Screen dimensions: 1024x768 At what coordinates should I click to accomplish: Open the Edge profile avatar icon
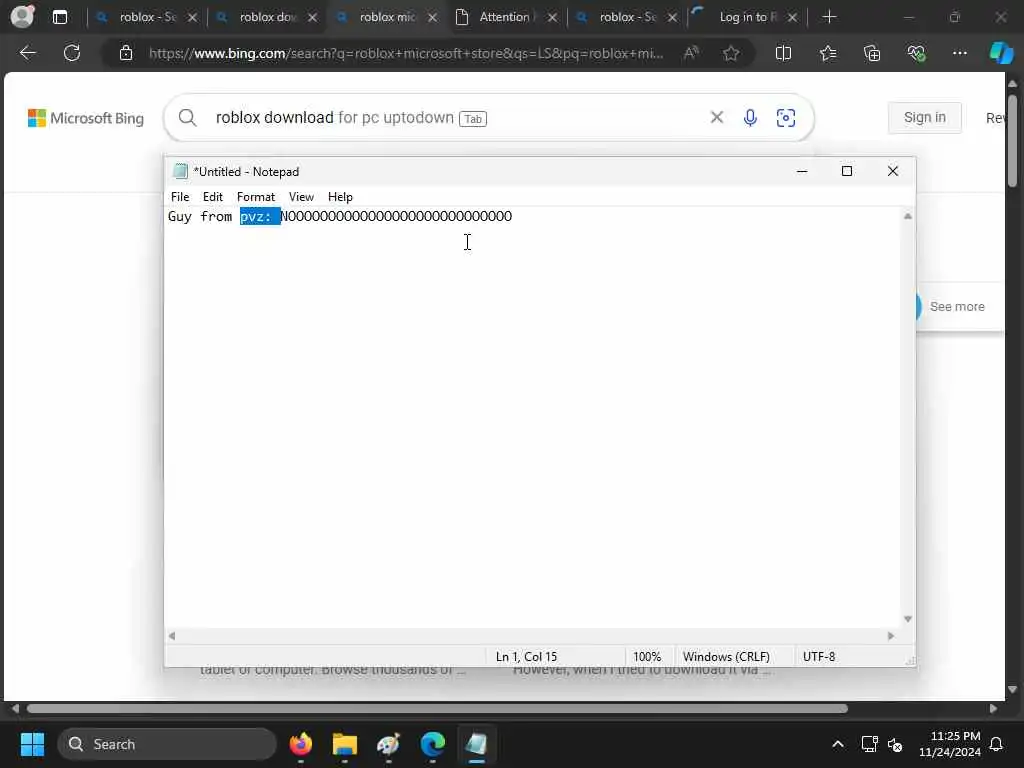[x=22, y=16]
